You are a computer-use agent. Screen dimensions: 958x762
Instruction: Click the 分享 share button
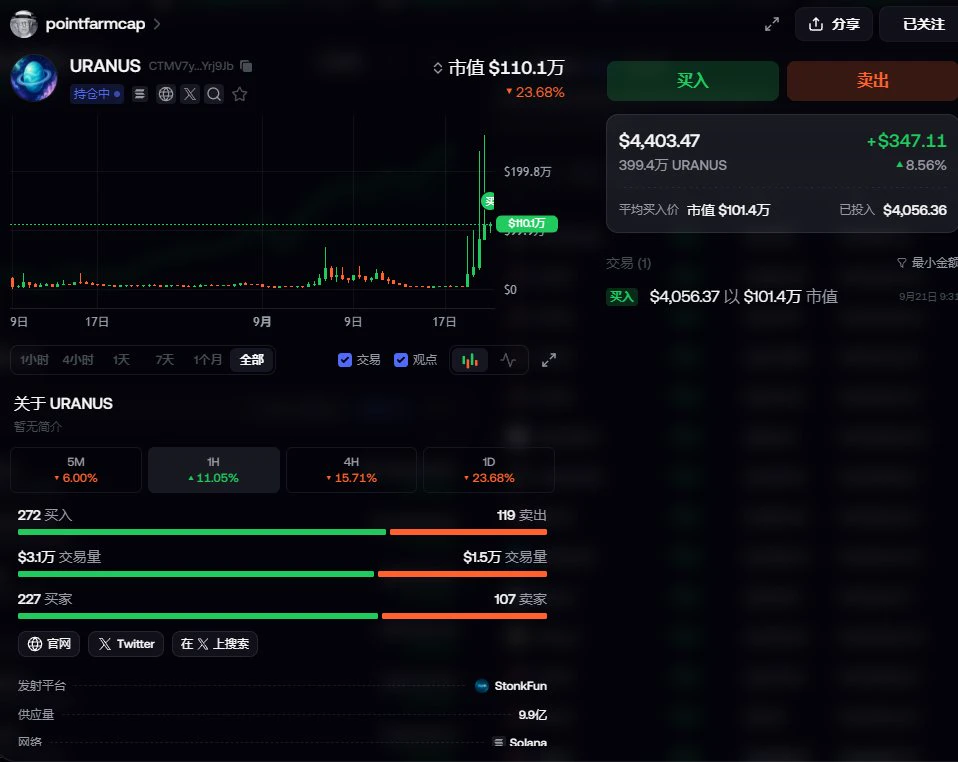click(833, 24)
